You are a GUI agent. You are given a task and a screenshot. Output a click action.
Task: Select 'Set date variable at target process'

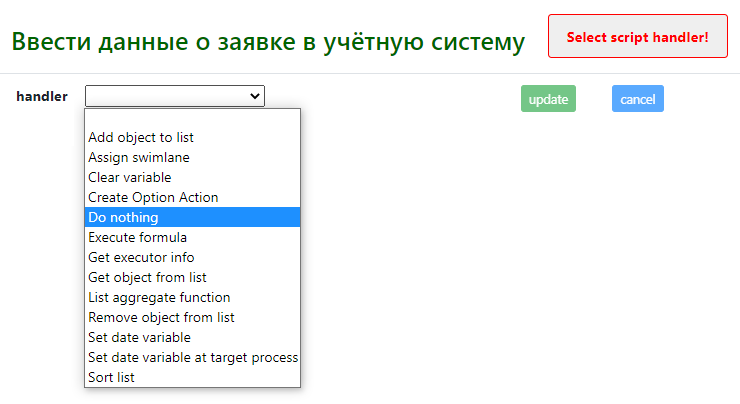coord(192,357)
